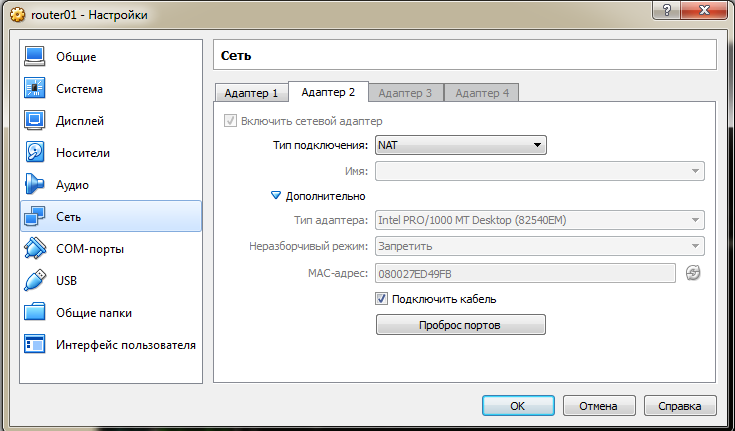
Task: Close the router01 settings window
Action: pyautogui.click(x=704, y=9)
